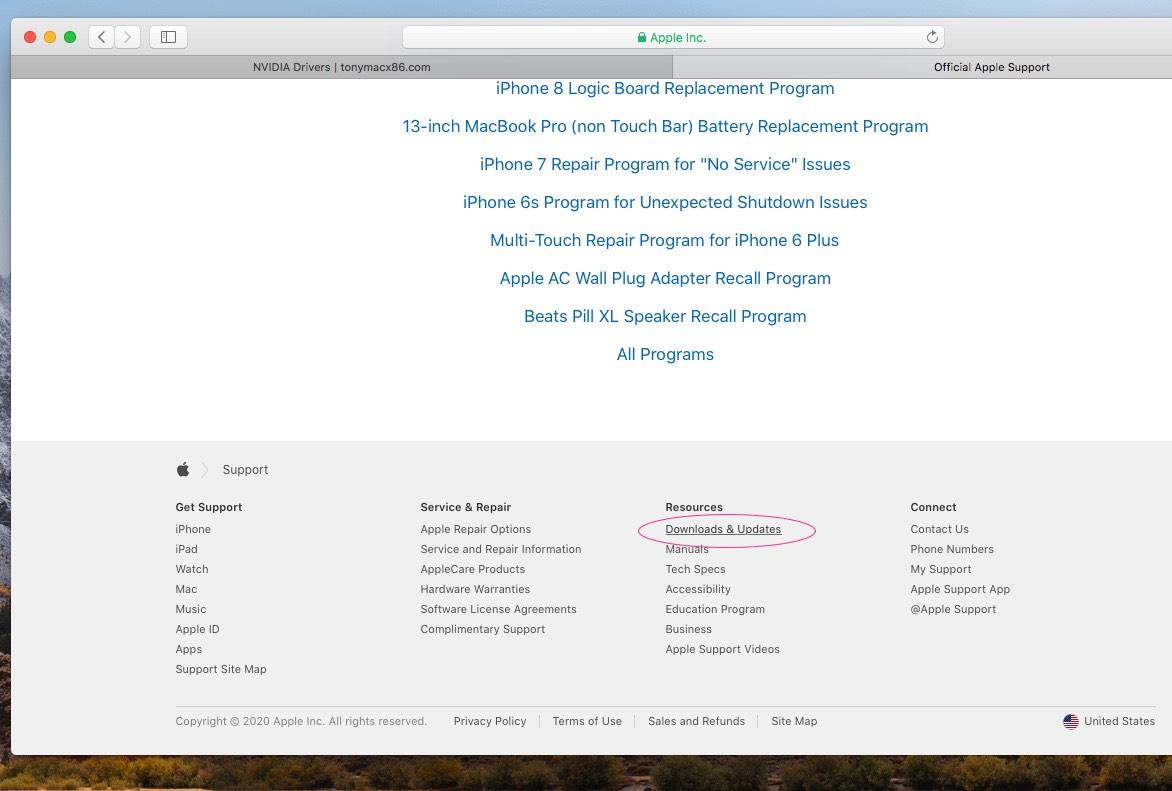Open Phone Numbers link
The width and height of the screenshot is (1172, 791).
tap(952, 550)
